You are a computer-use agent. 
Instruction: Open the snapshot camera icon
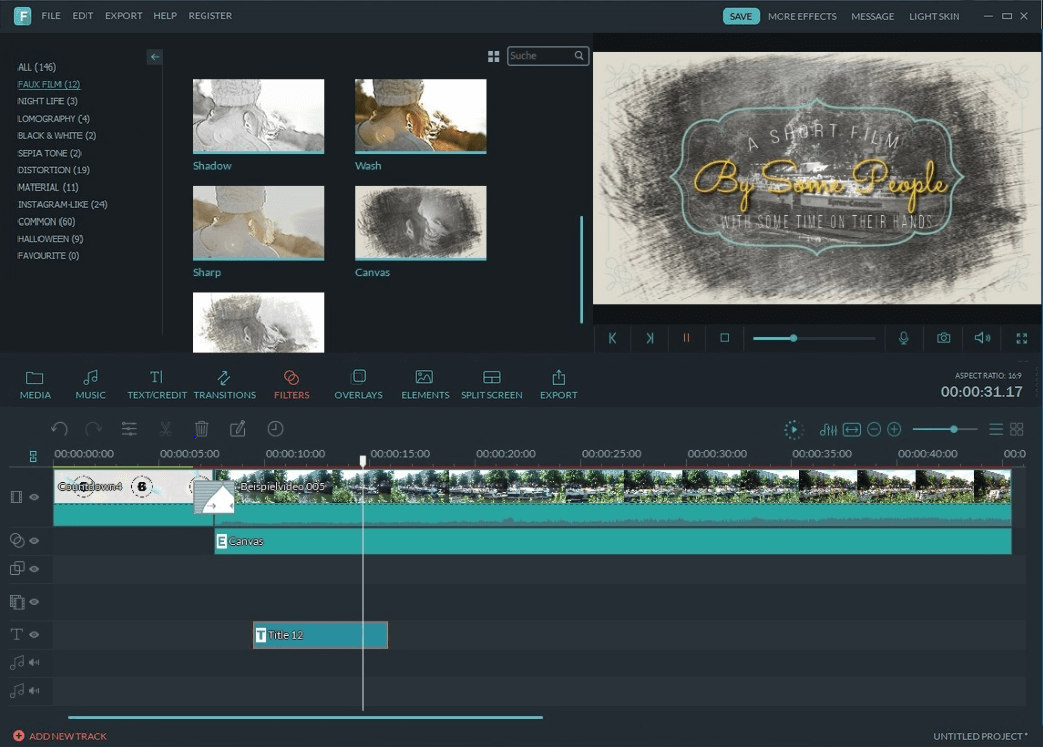[x=943, y=338]
